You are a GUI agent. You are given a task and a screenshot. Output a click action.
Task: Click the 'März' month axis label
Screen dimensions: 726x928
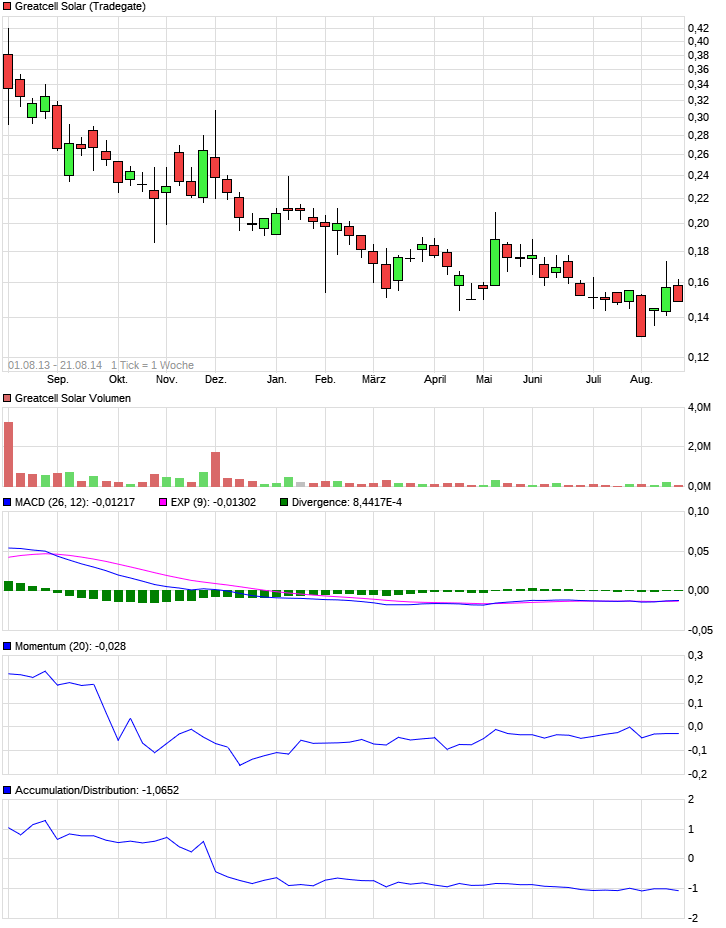click(x=373, y=379)
